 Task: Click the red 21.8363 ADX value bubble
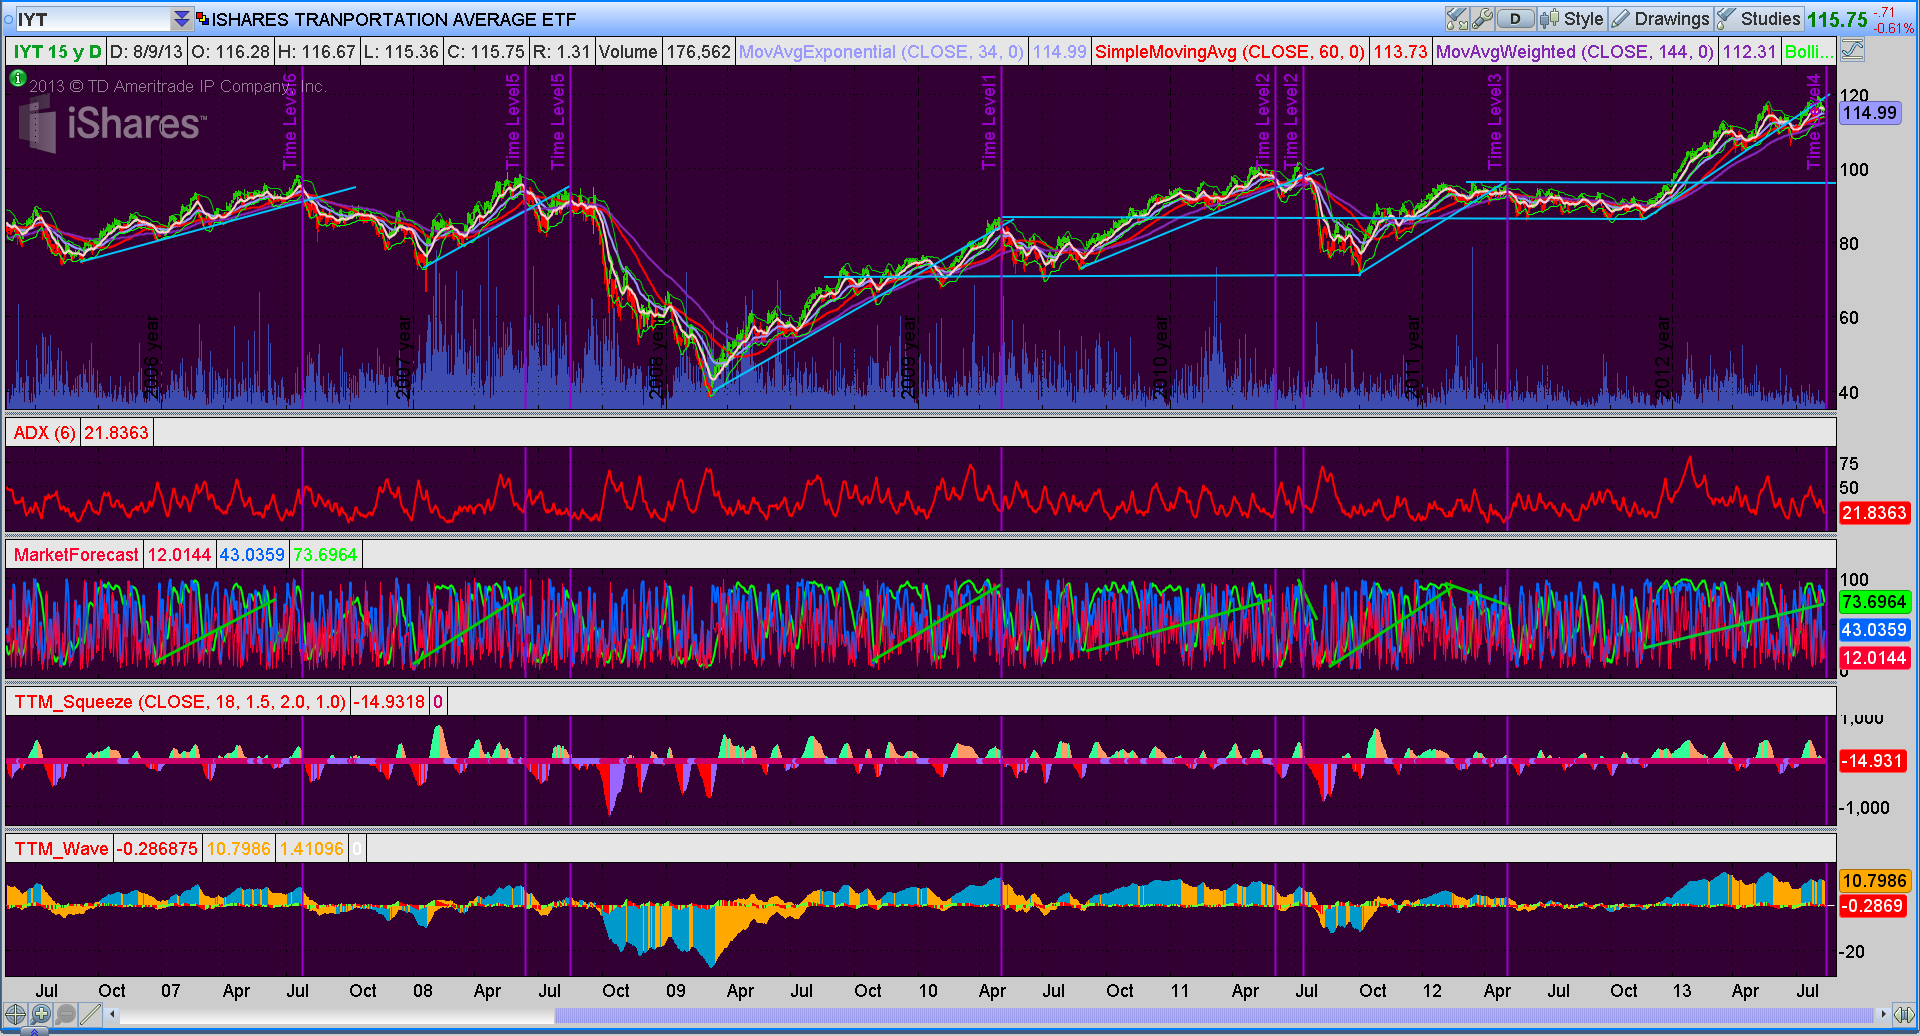1874,513
